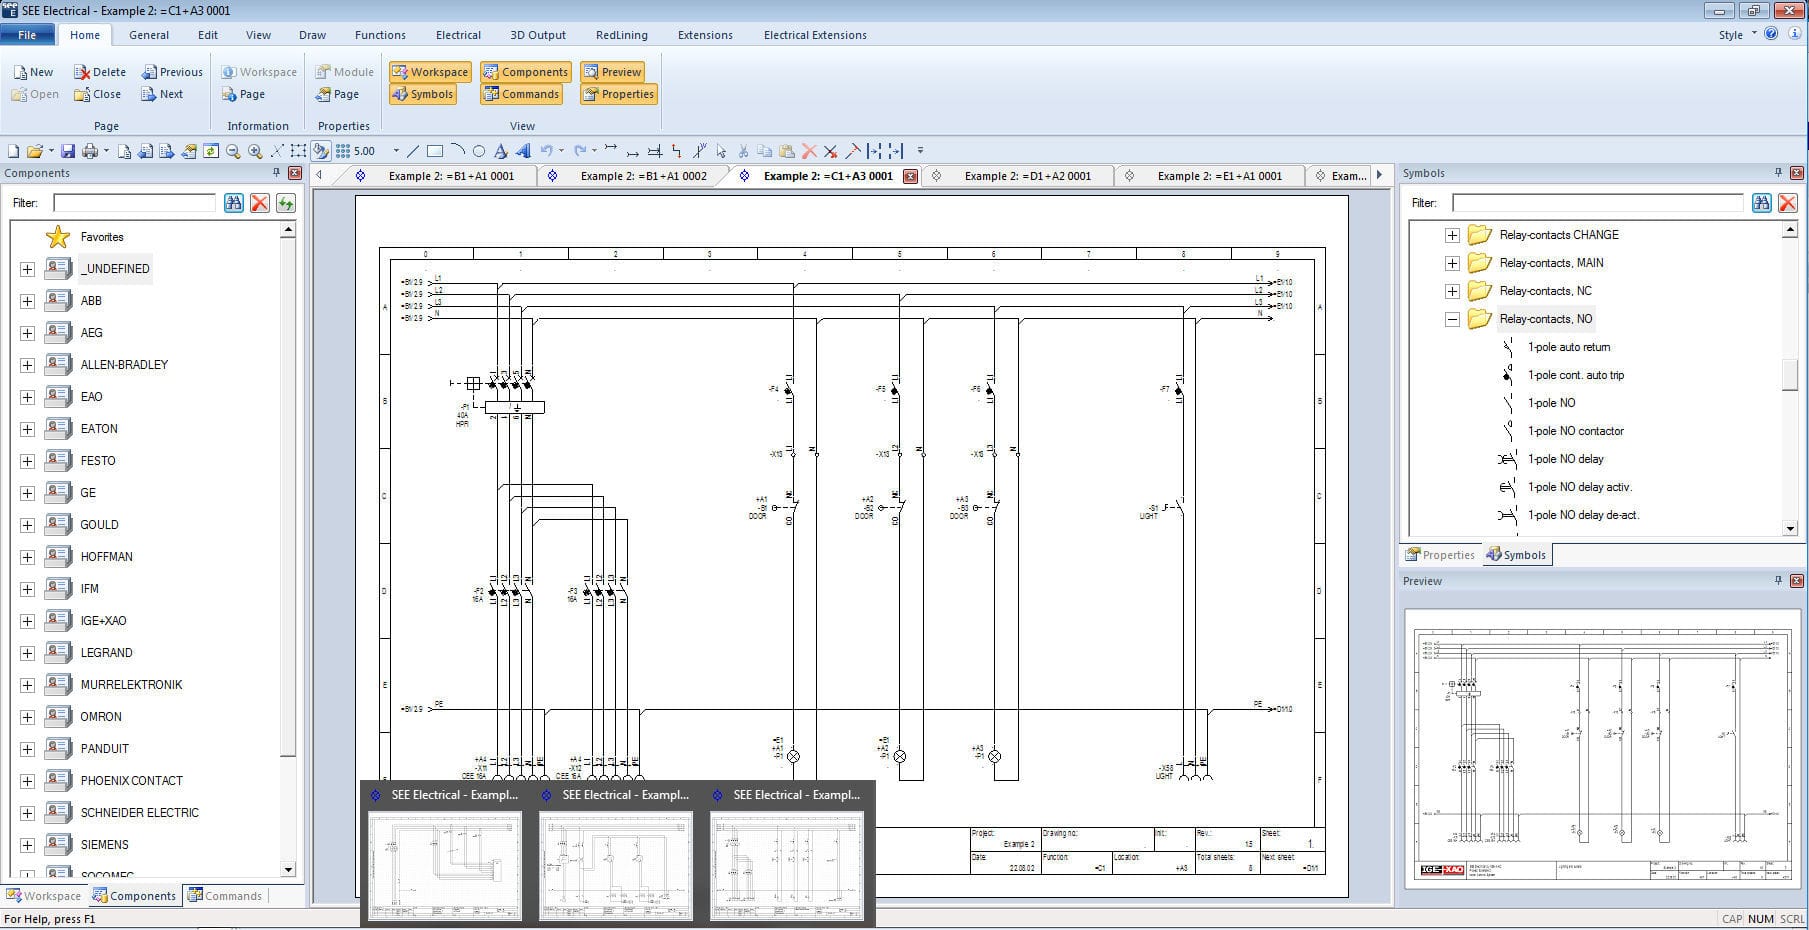This screenshot has width=1809, height=930.
Task: Pin the Preview panel
Action: 1779,581
